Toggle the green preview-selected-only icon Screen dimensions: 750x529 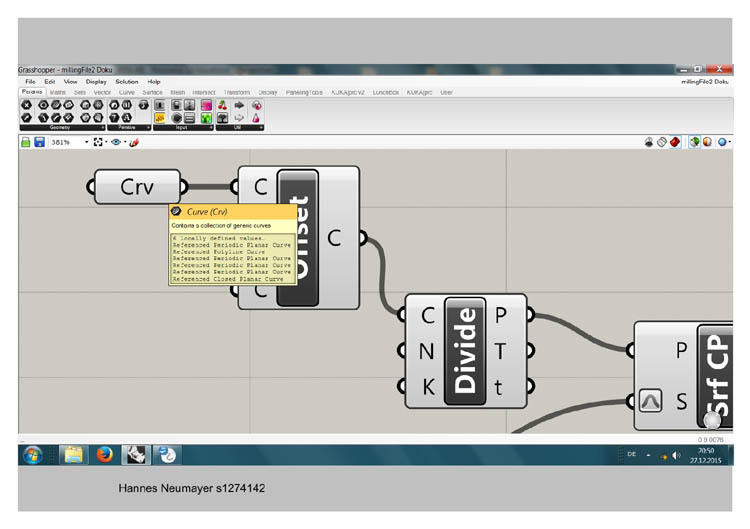click(x=695, y=142)
